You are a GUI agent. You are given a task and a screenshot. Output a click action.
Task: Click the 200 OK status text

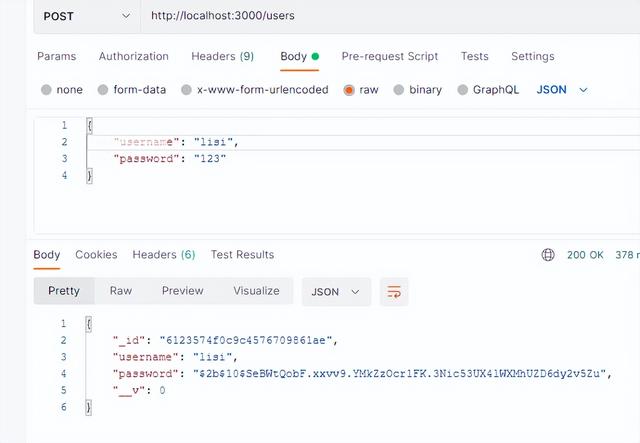pos(585,255)
